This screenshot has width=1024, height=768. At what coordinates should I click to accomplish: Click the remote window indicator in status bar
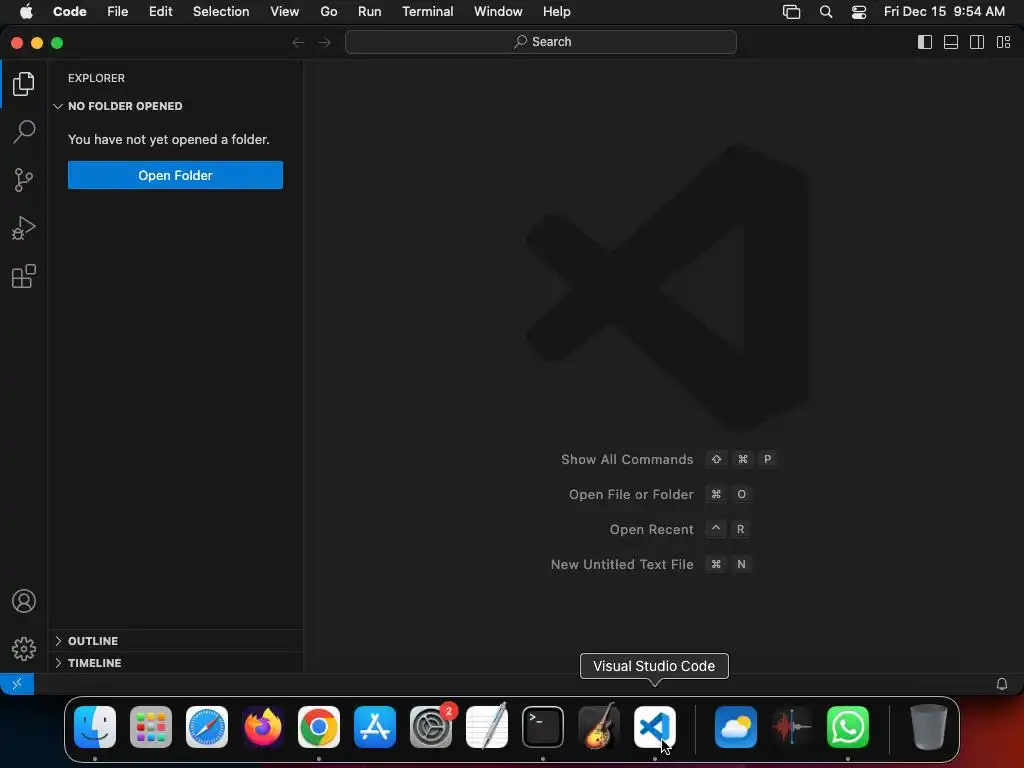point(17,684)
